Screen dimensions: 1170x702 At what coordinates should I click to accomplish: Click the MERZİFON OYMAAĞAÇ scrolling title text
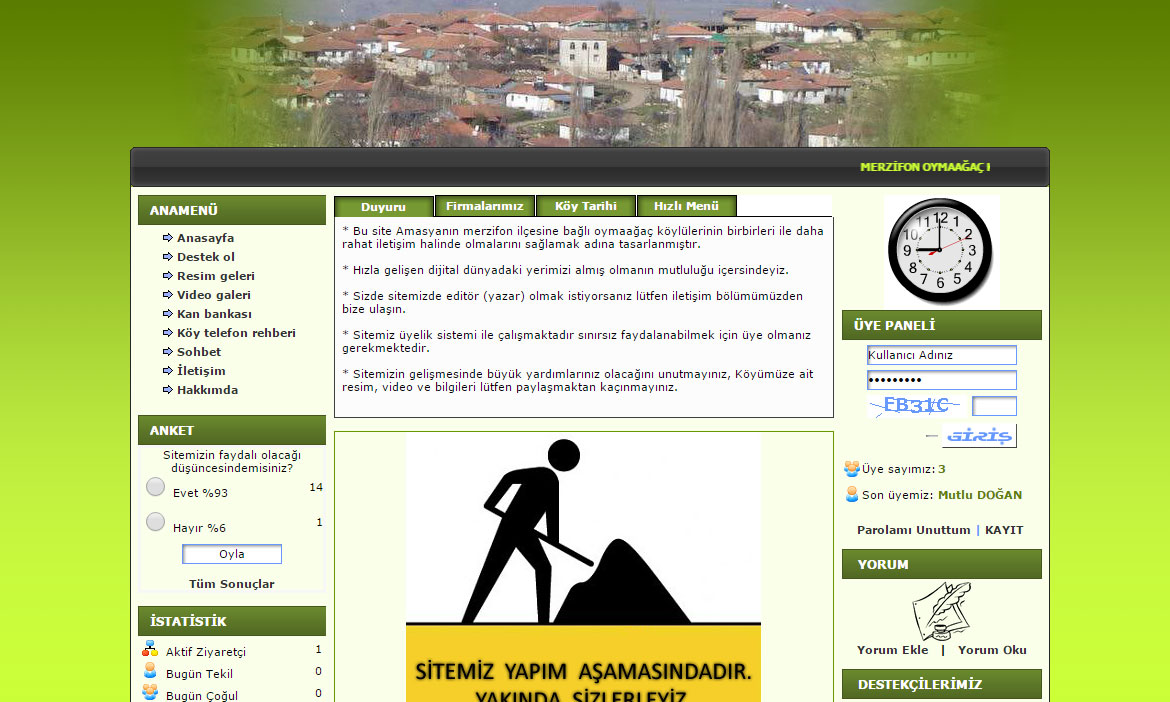click(925, 167)
